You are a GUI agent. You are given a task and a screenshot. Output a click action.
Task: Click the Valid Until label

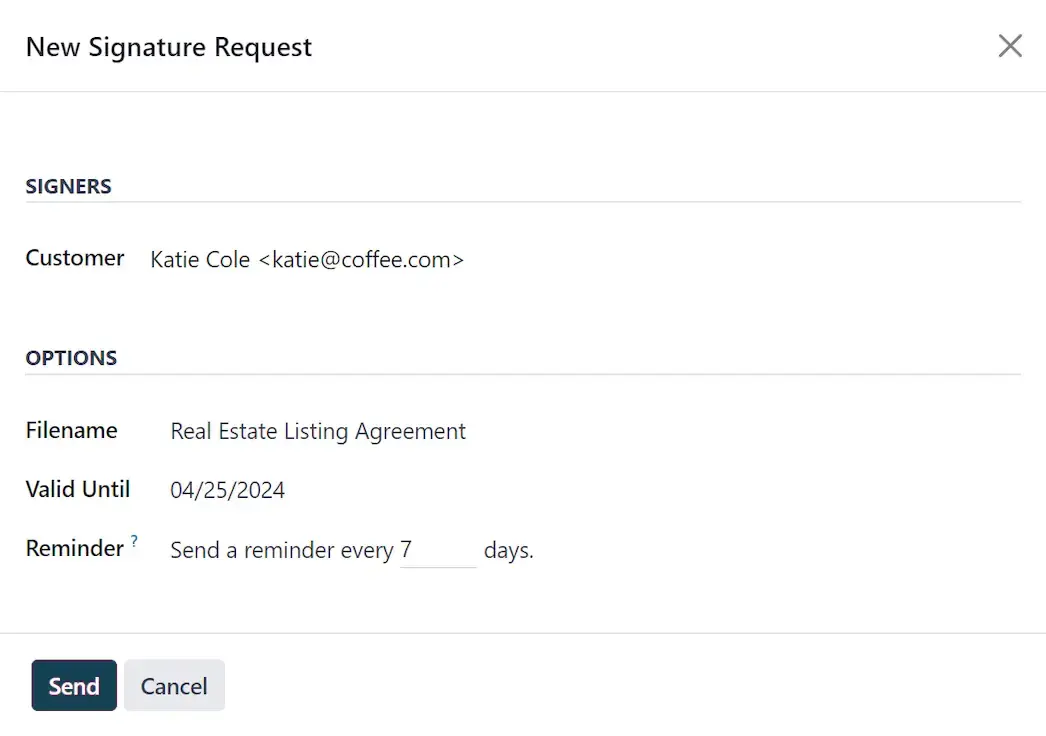78,490
